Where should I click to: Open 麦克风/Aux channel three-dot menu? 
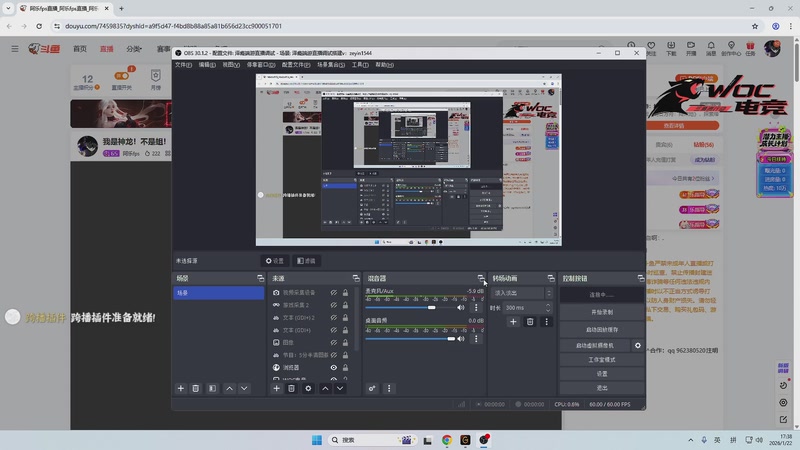[476, 308]
